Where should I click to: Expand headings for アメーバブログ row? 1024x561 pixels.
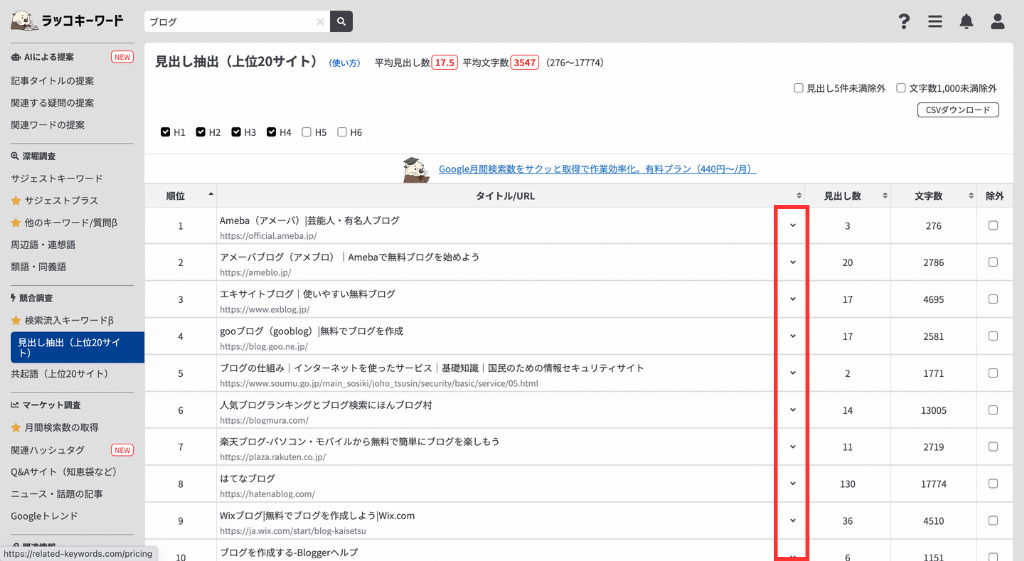792,262
